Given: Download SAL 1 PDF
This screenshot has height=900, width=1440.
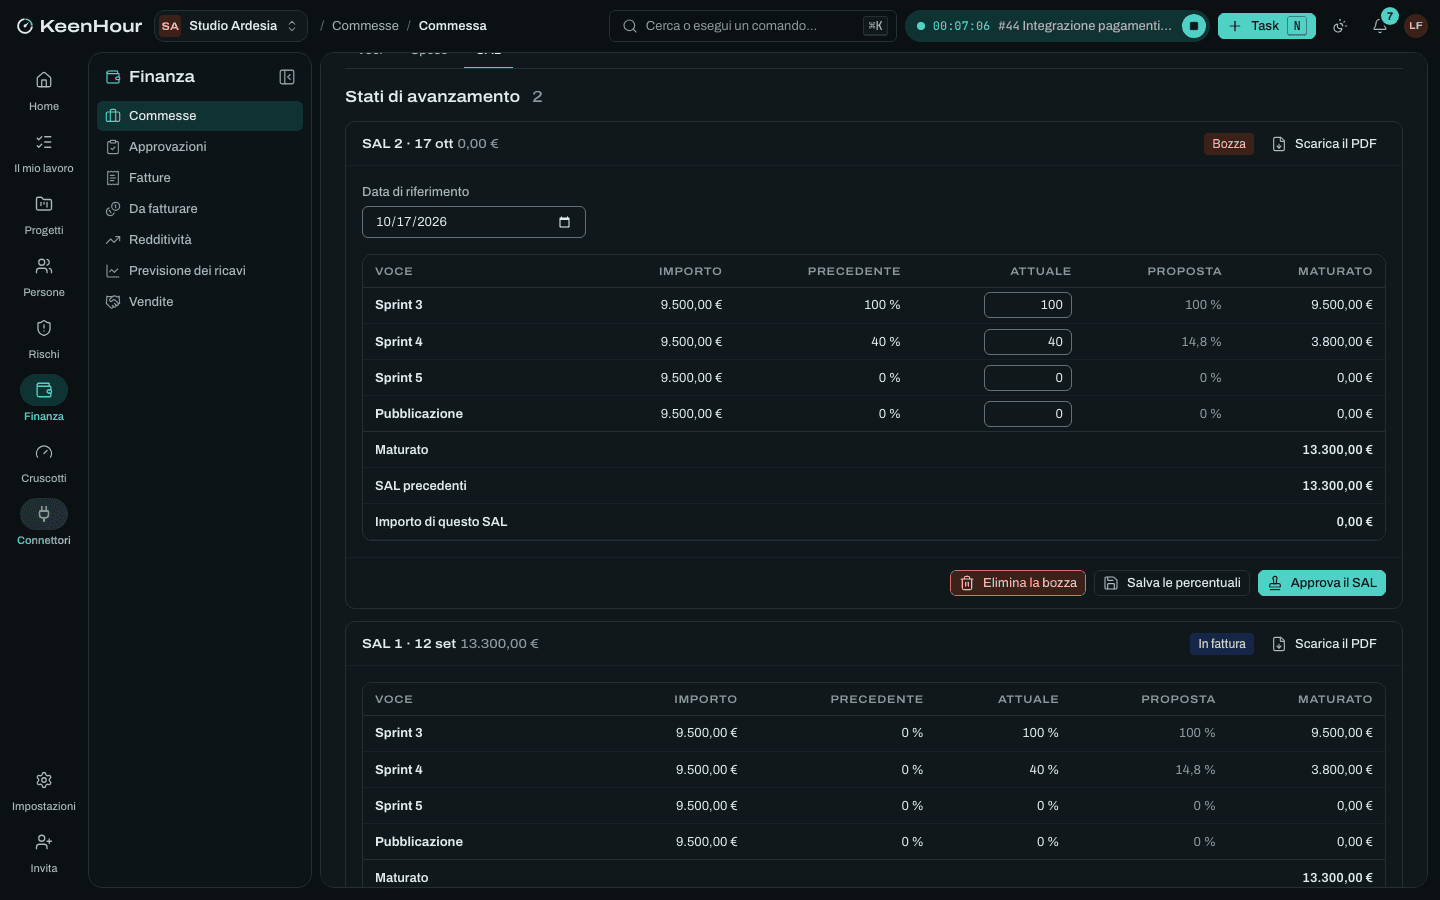Looking at the screenshot, I should coord(1324,644).
